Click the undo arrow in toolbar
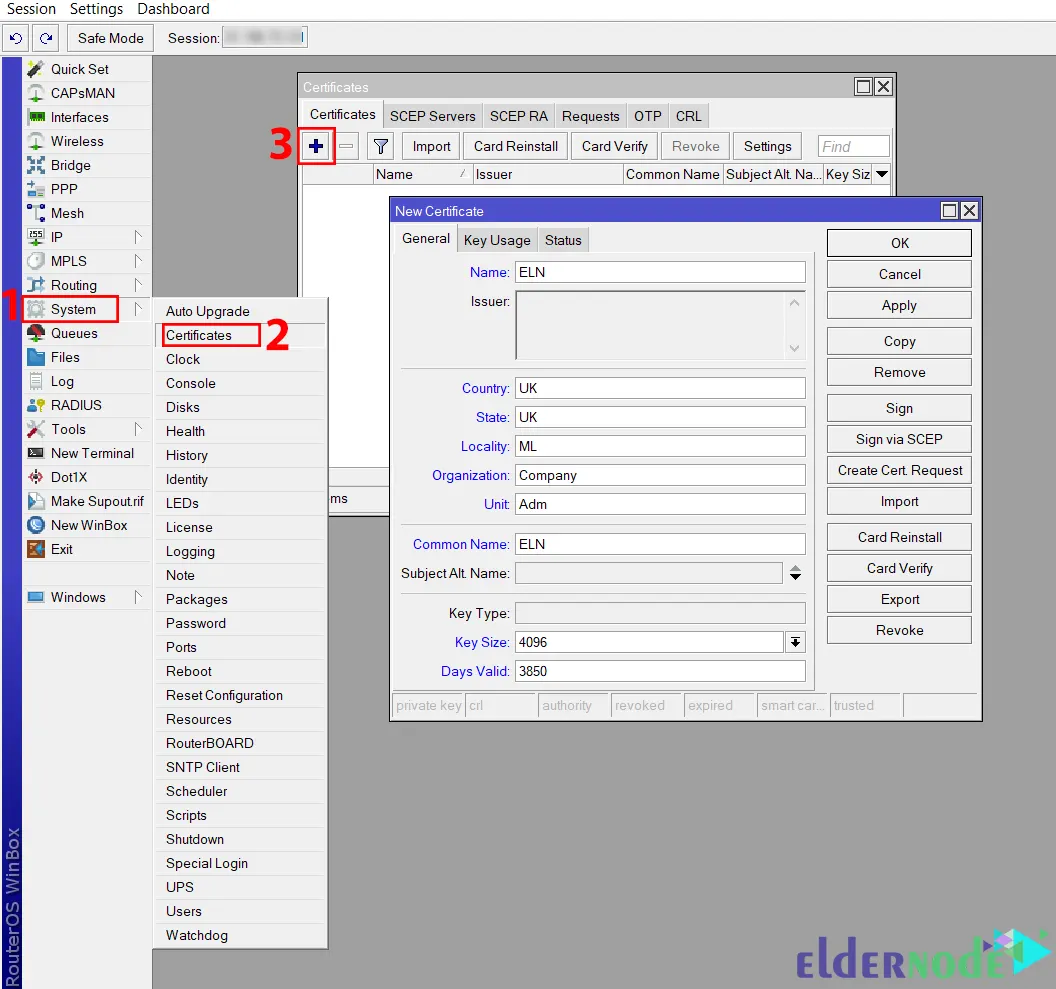Screen dimensions: 1056x989 tap(15, 38)
